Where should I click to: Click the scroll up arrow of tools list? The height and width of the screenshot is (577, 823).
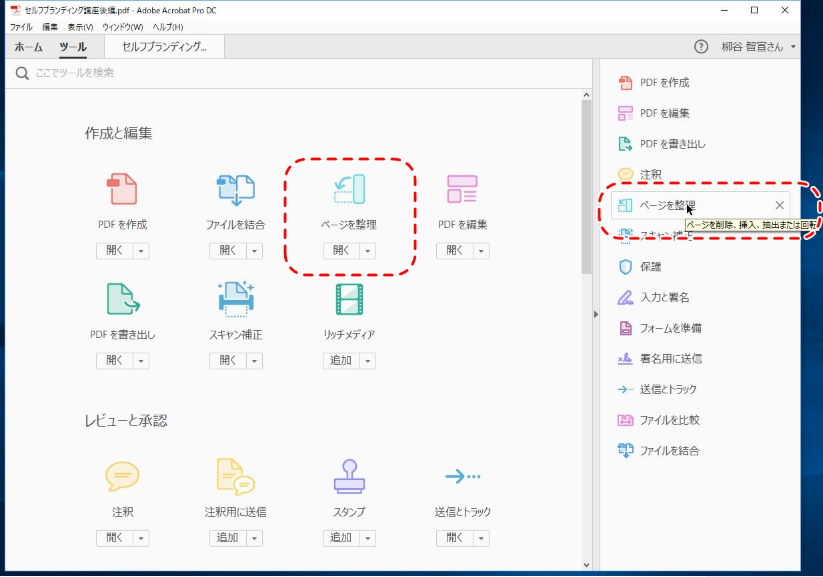[586, 95]
